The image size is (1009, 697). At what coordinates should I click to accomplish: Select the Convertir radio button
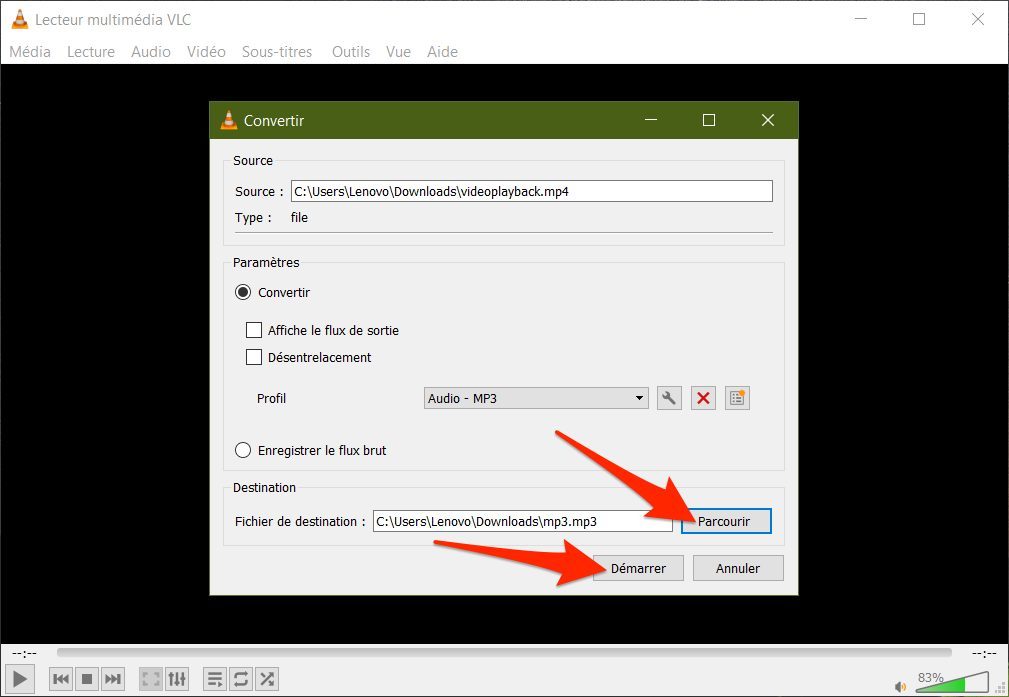click(x=243, y=292)
